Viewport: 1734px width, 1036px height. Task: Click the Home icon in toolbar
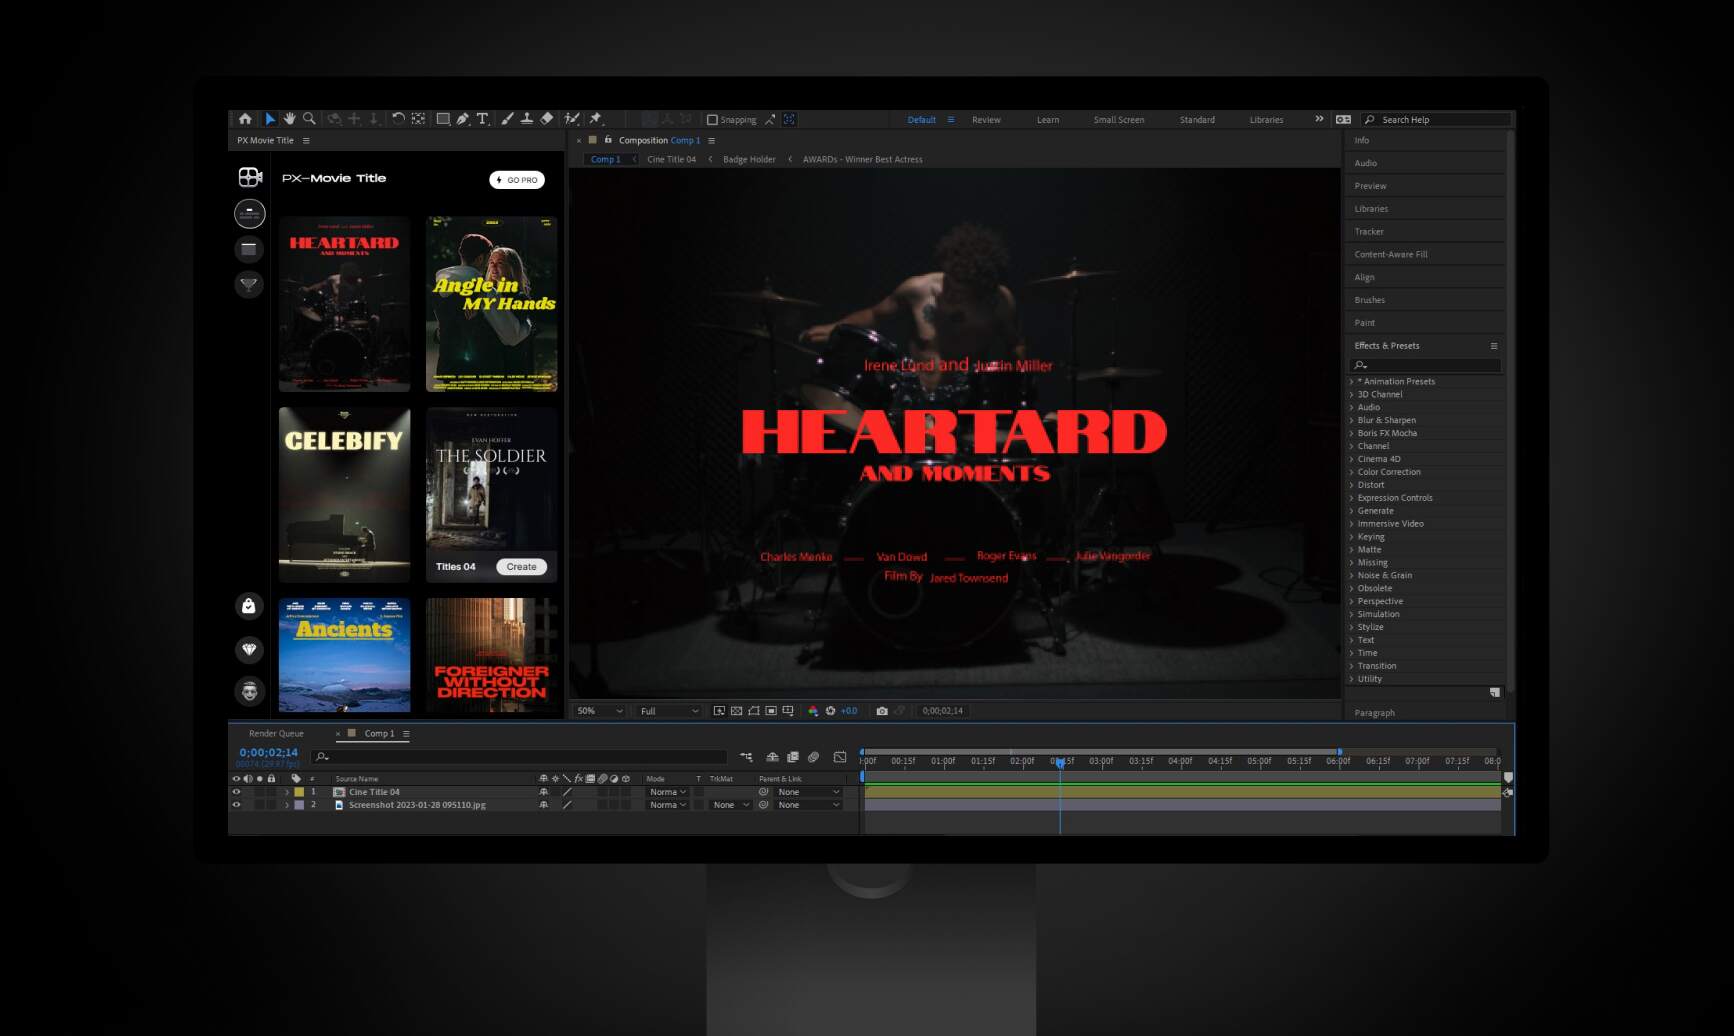(x=245, y=119)
